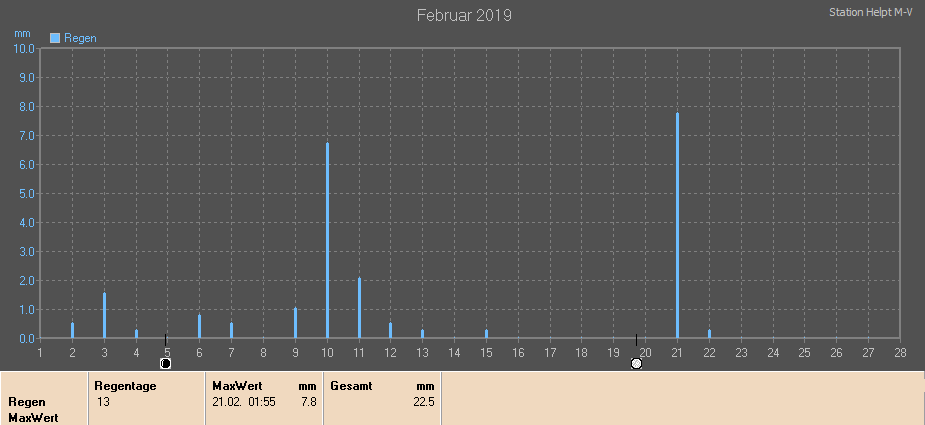Image resolution: width=925 pixels, height=425 pixels.
Task: Click the x-axis label for day 28
Action: pos(900,353)
